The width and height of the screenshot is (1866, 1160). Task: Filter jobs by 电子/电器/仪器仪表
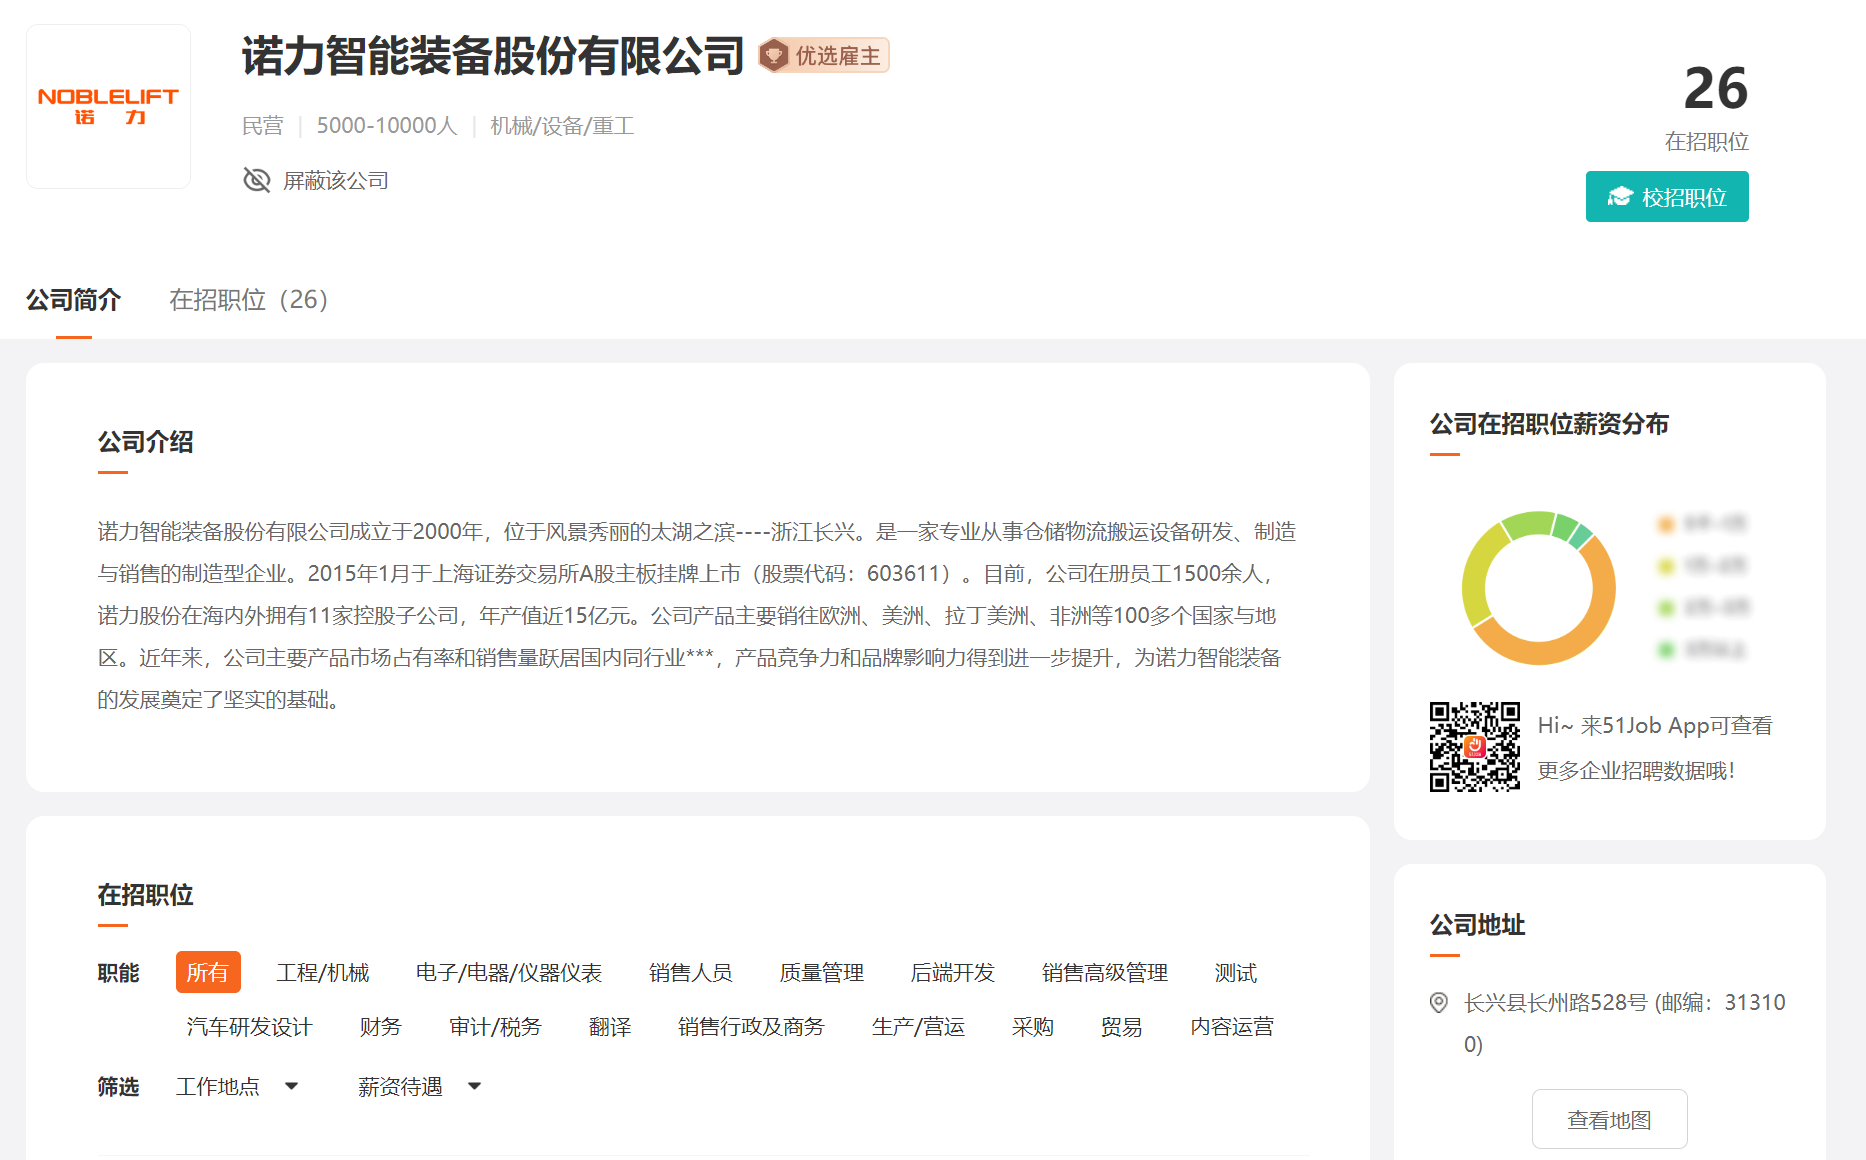[x=509, y=972]
